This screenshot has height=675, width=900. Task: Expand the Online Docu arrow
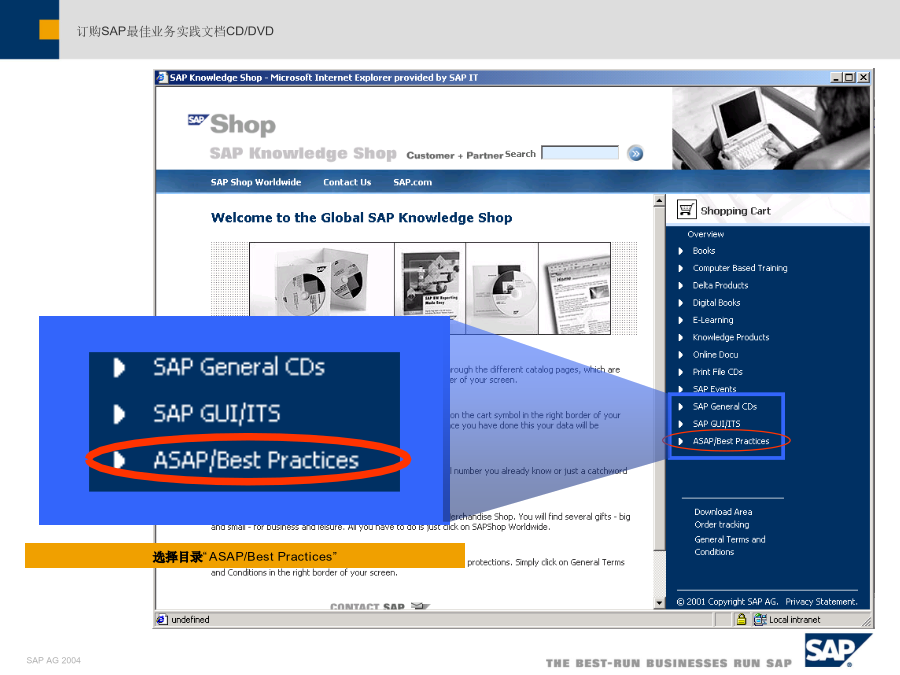point(681,355)
